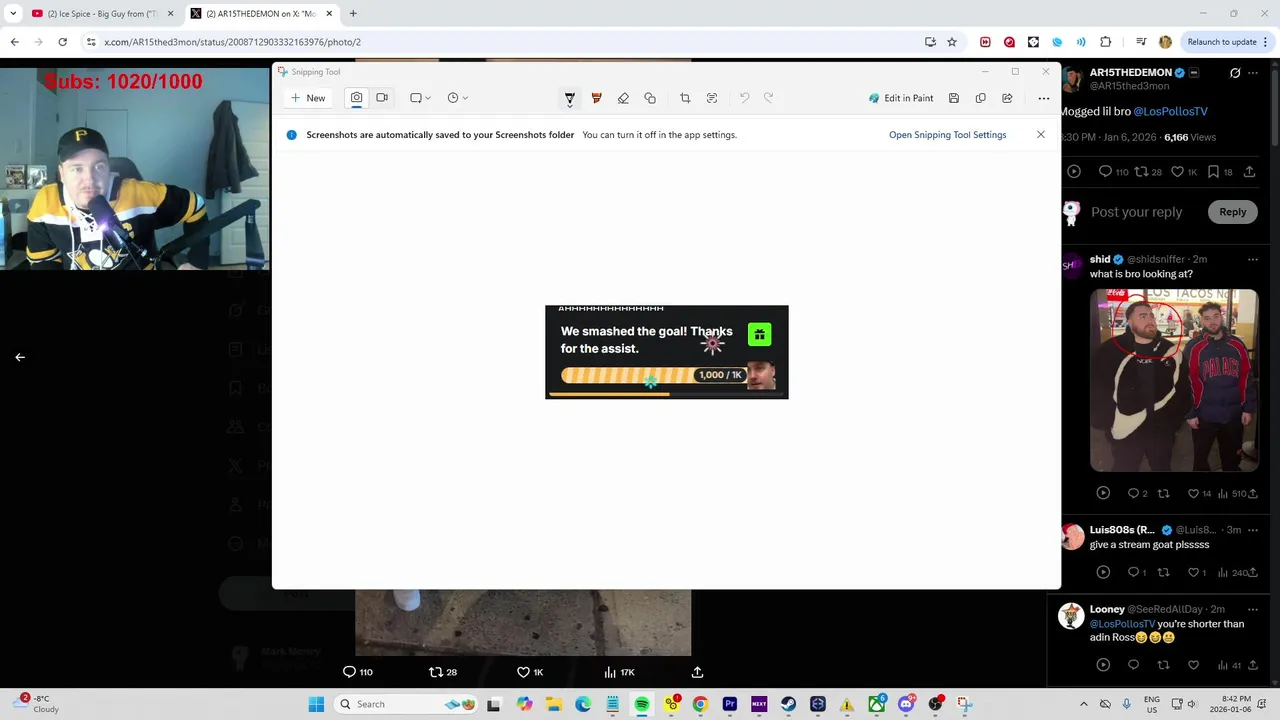Screen dimensions: 1280x720
Task: Go back in the browser
Action: point(14,42)
